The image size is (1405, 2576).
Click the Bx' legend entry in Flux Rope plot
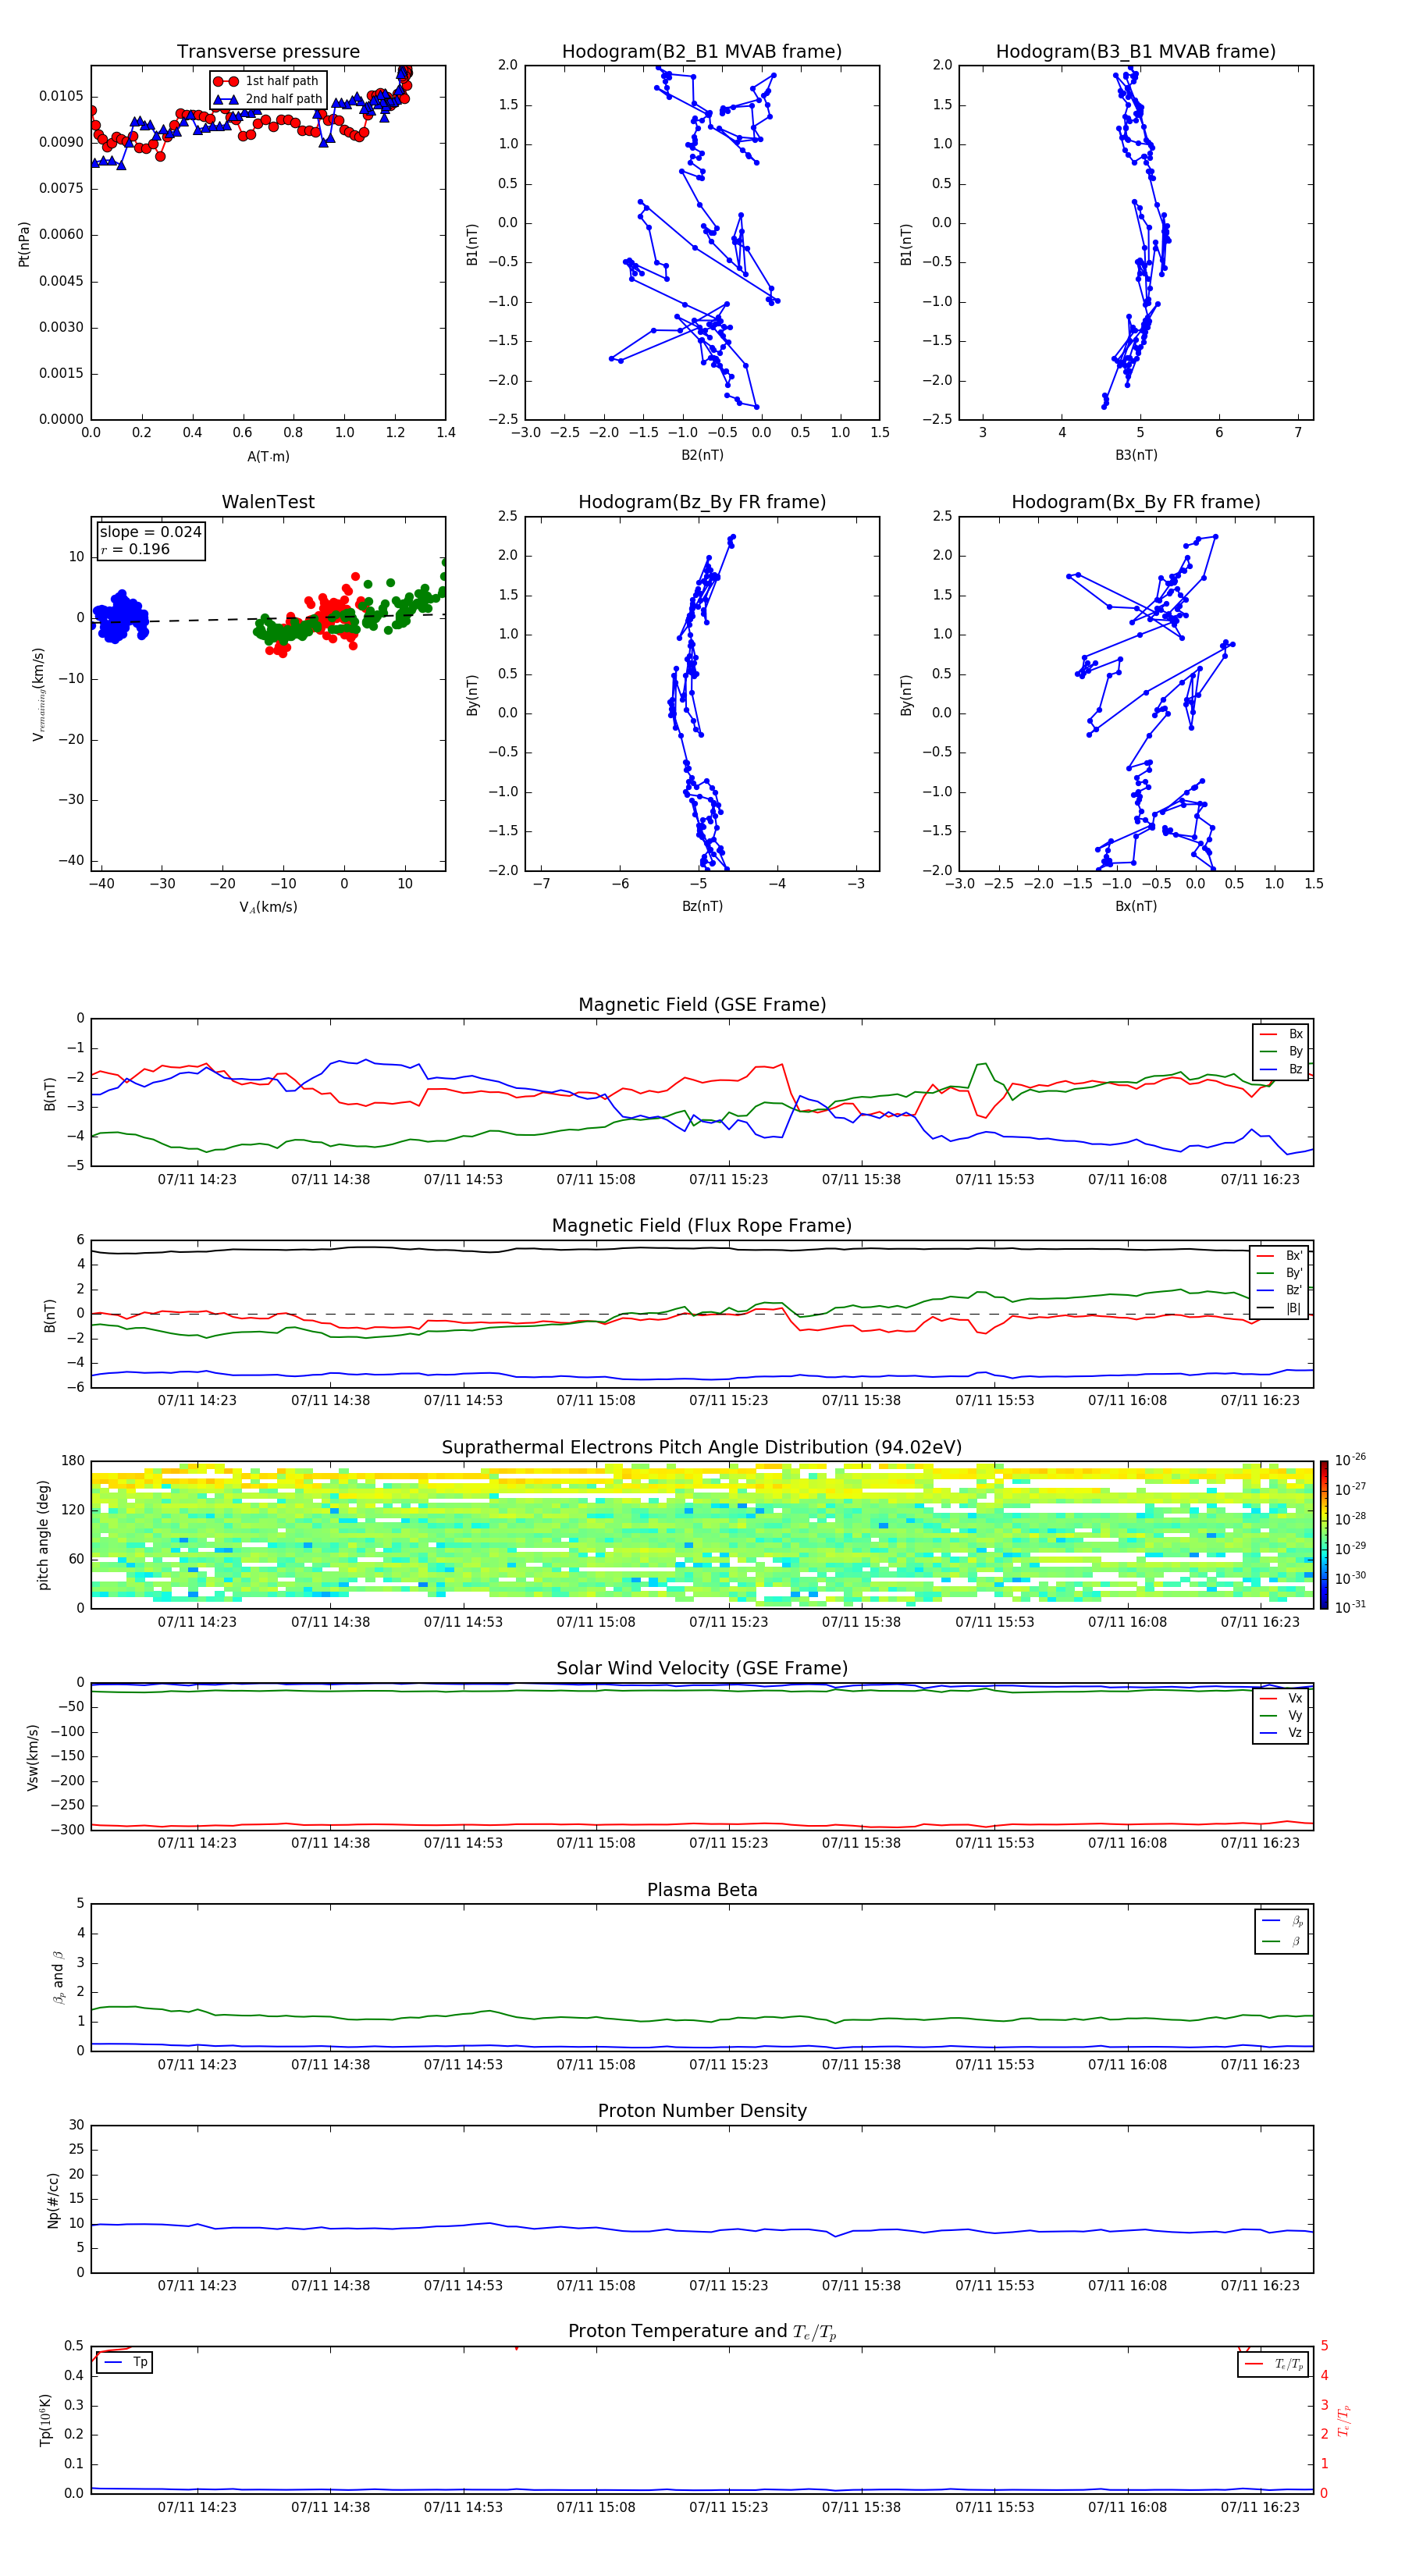[1279, 1256]
